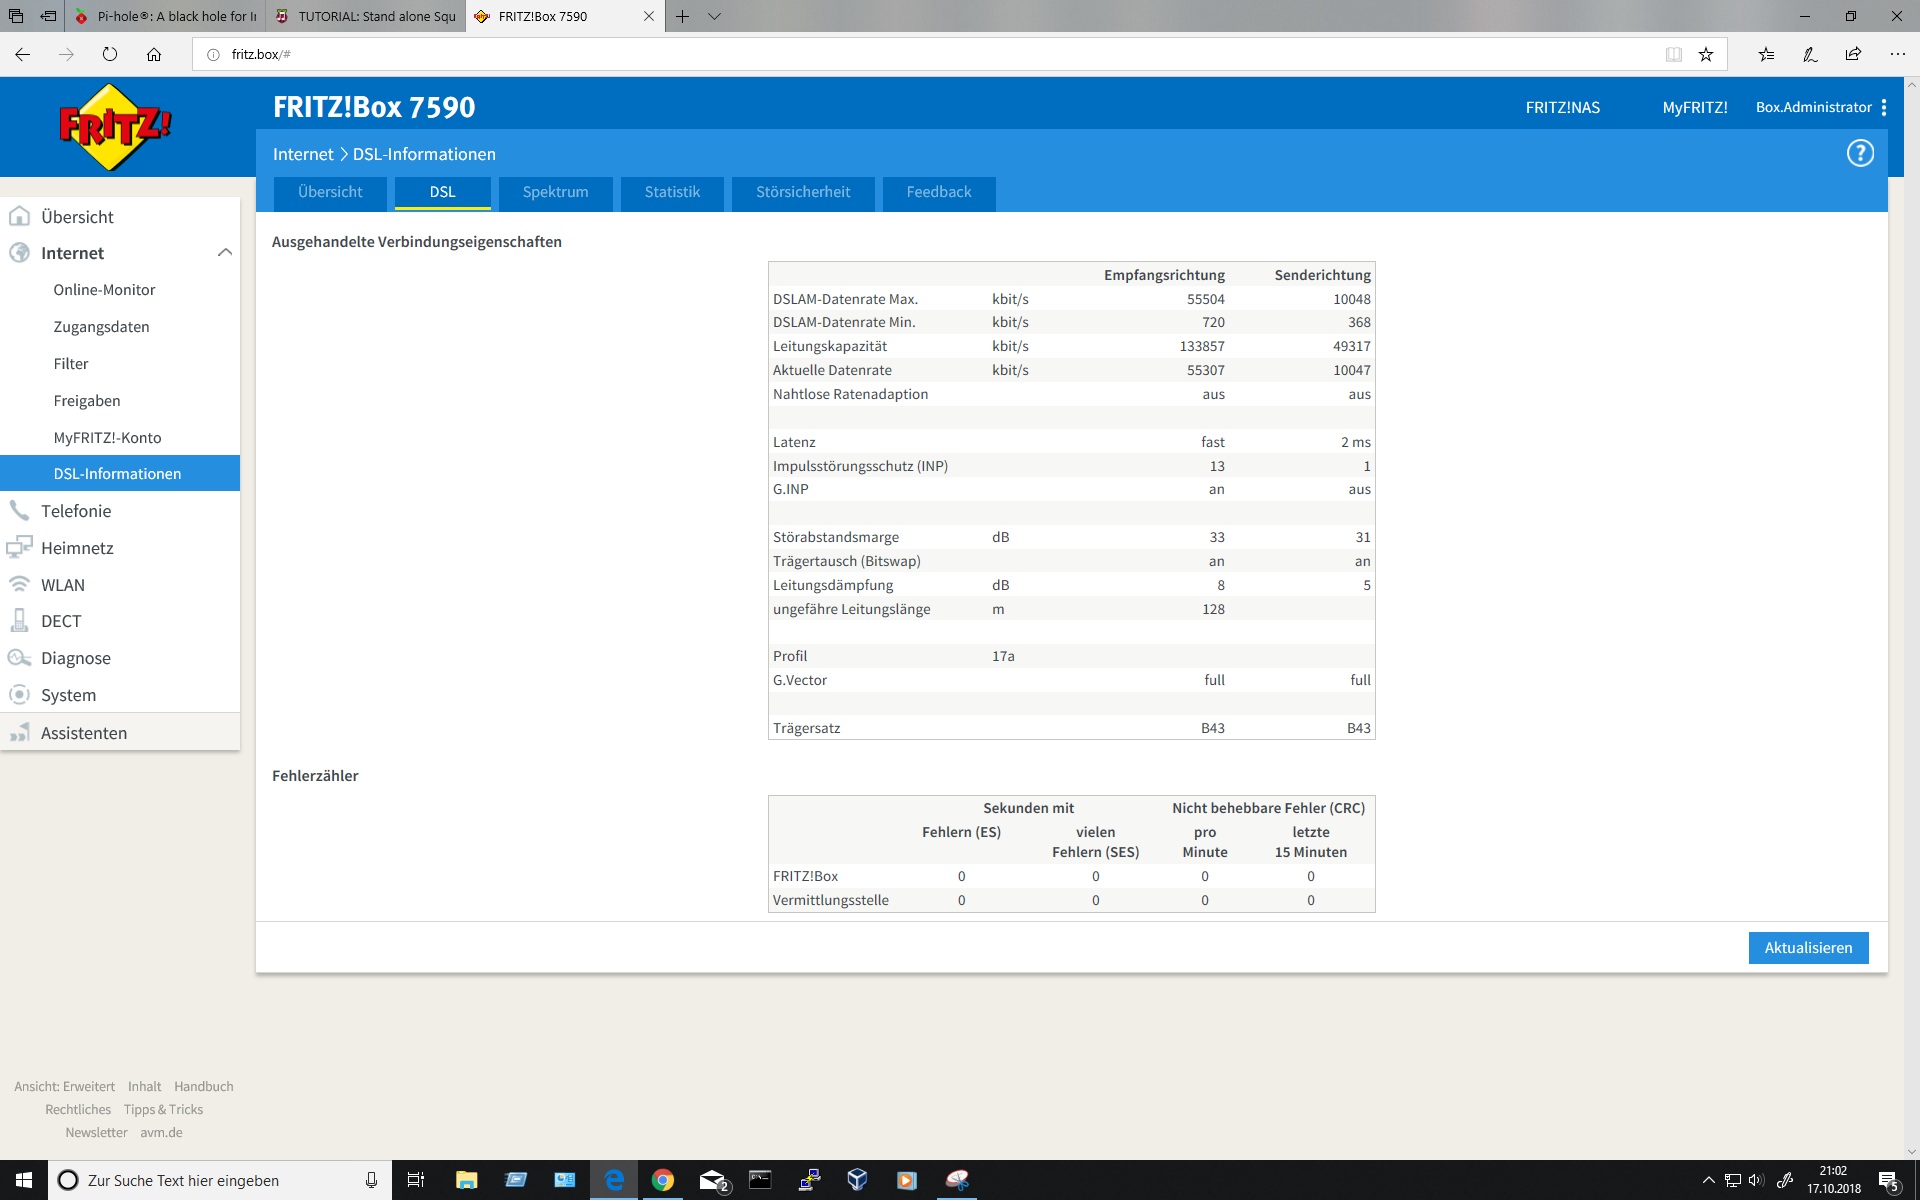This screenshot has width=1920, height=1200.
Task: Open Chrome from the taskbar
Action: point(662,1180)
